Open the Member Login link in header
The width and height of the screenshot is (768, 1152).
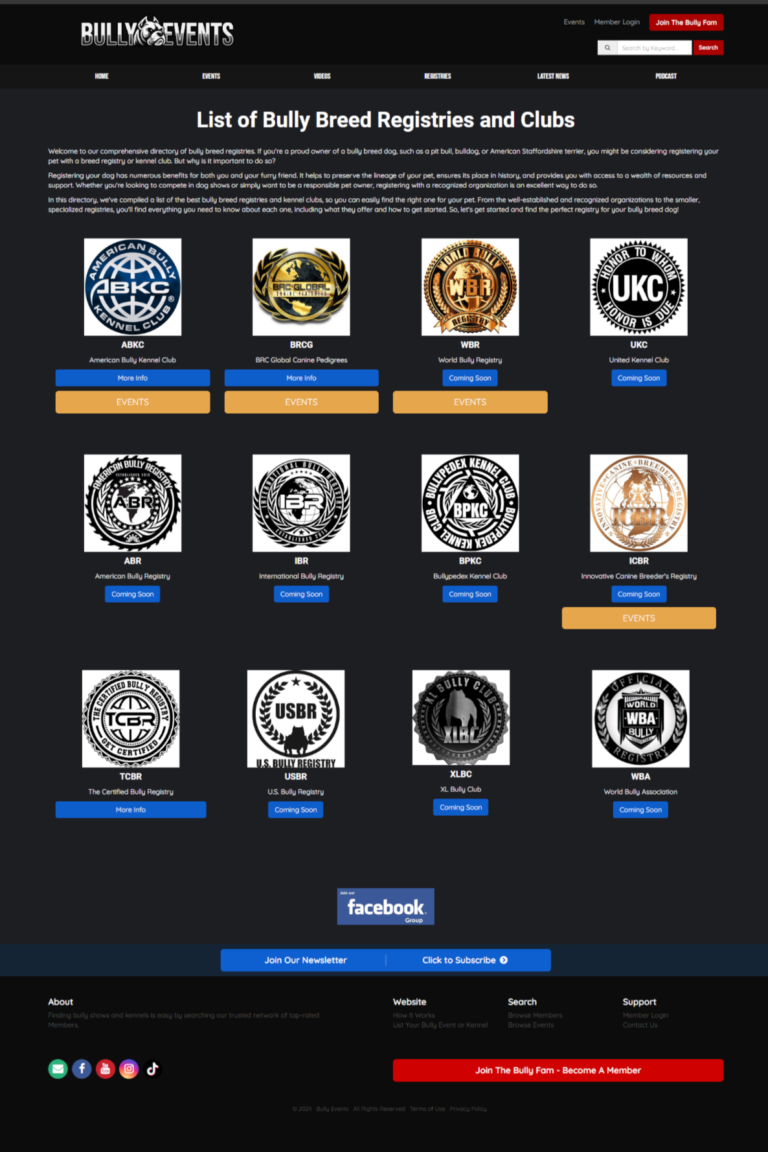tap(617, 22)
